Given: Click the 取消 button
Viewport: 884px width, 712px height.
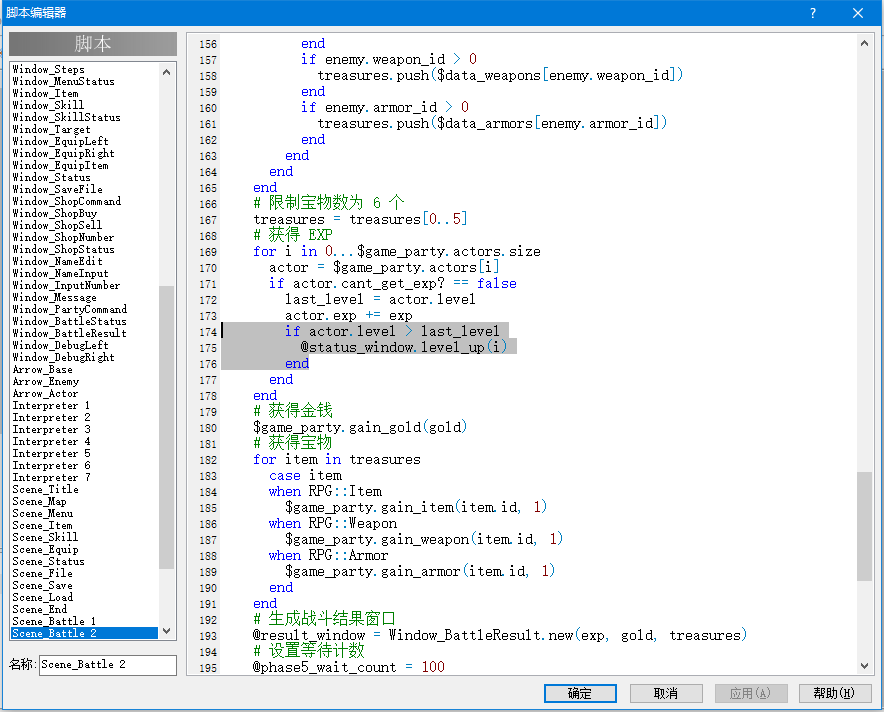Looking at the screenshot, I should click(x=666, y=693).
